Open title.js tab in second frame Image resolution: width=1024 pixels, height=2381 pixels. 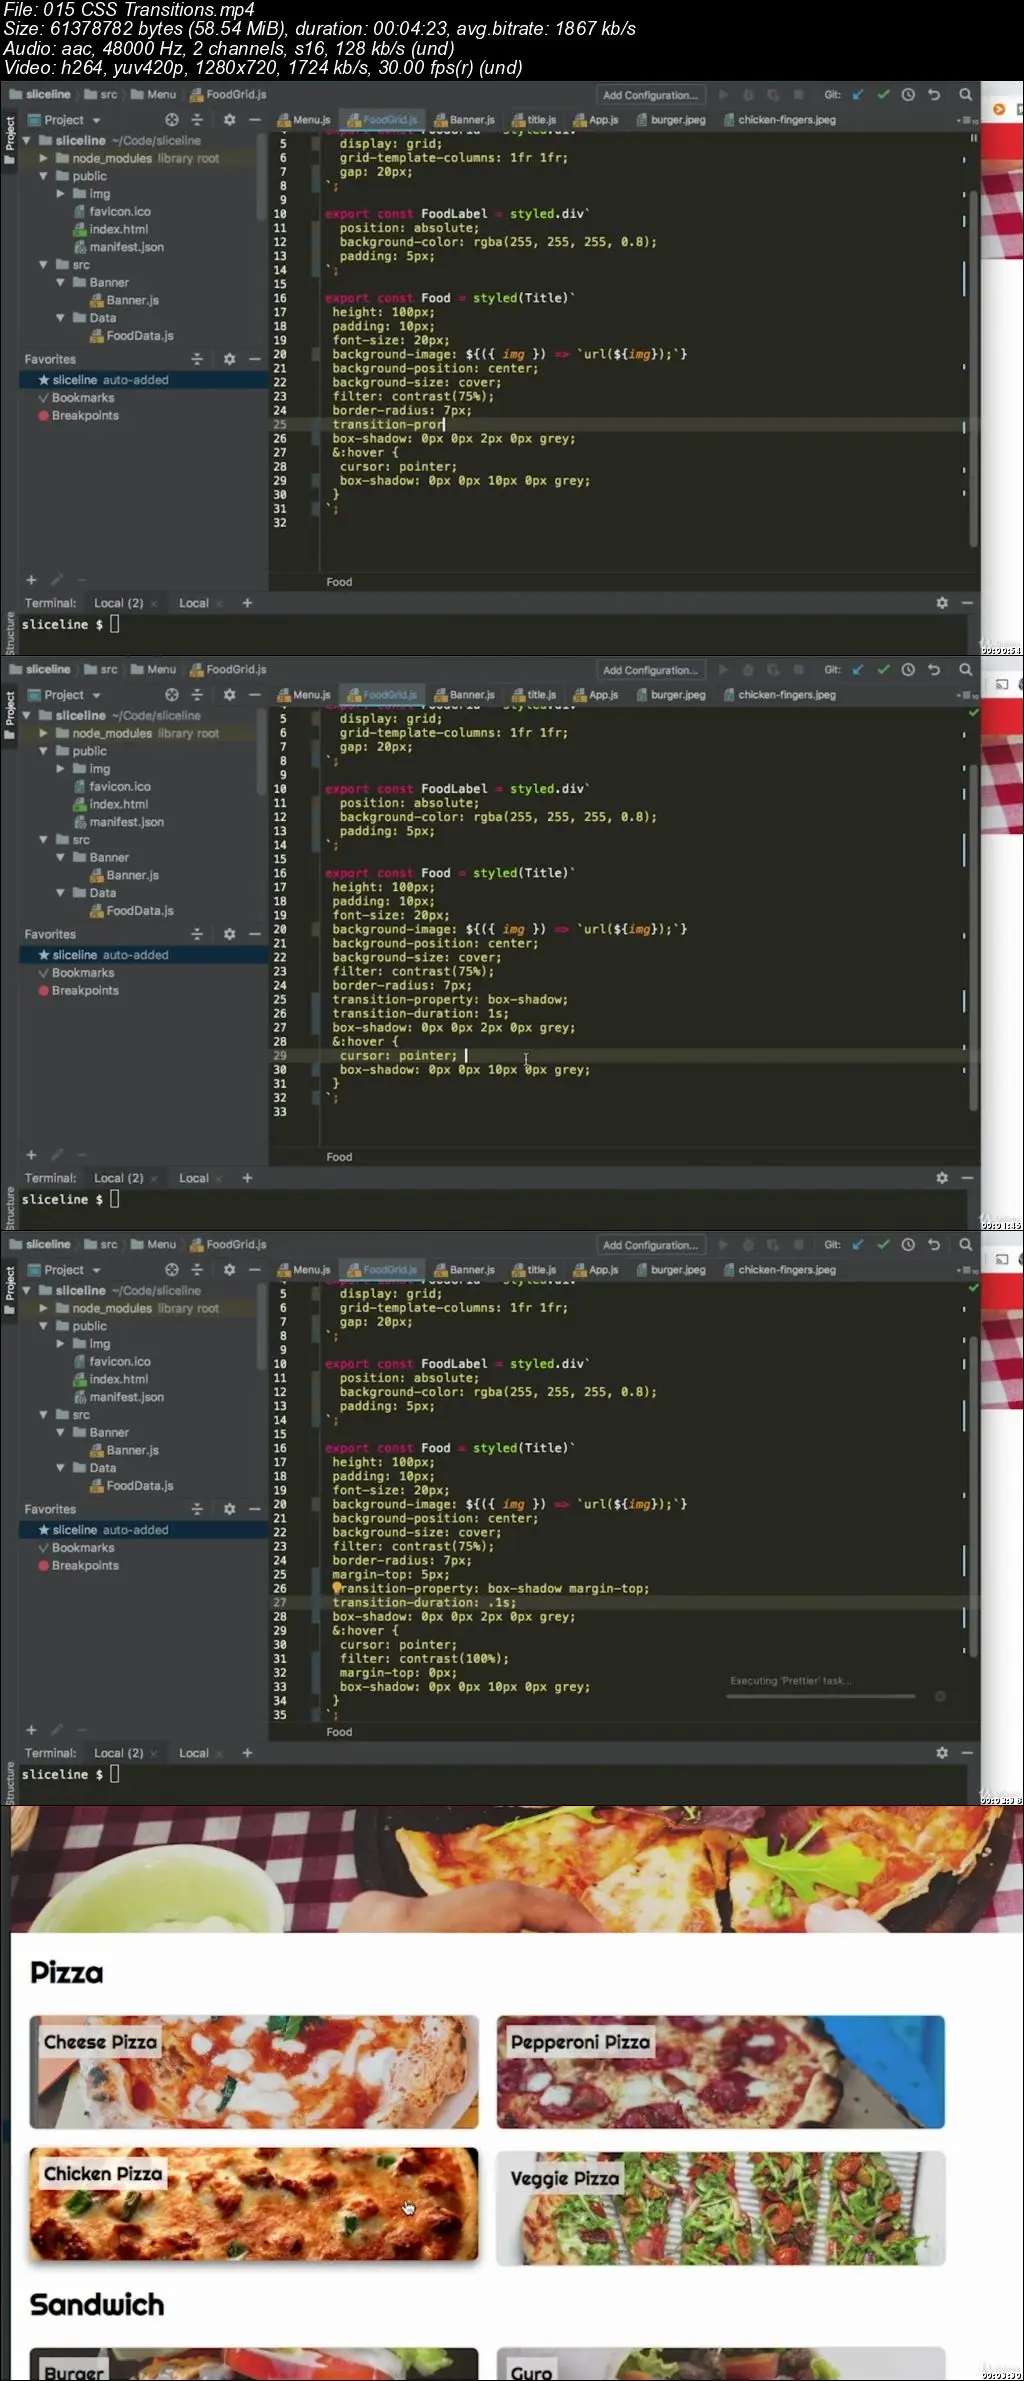pyautogui.click(x=535, y=695)
